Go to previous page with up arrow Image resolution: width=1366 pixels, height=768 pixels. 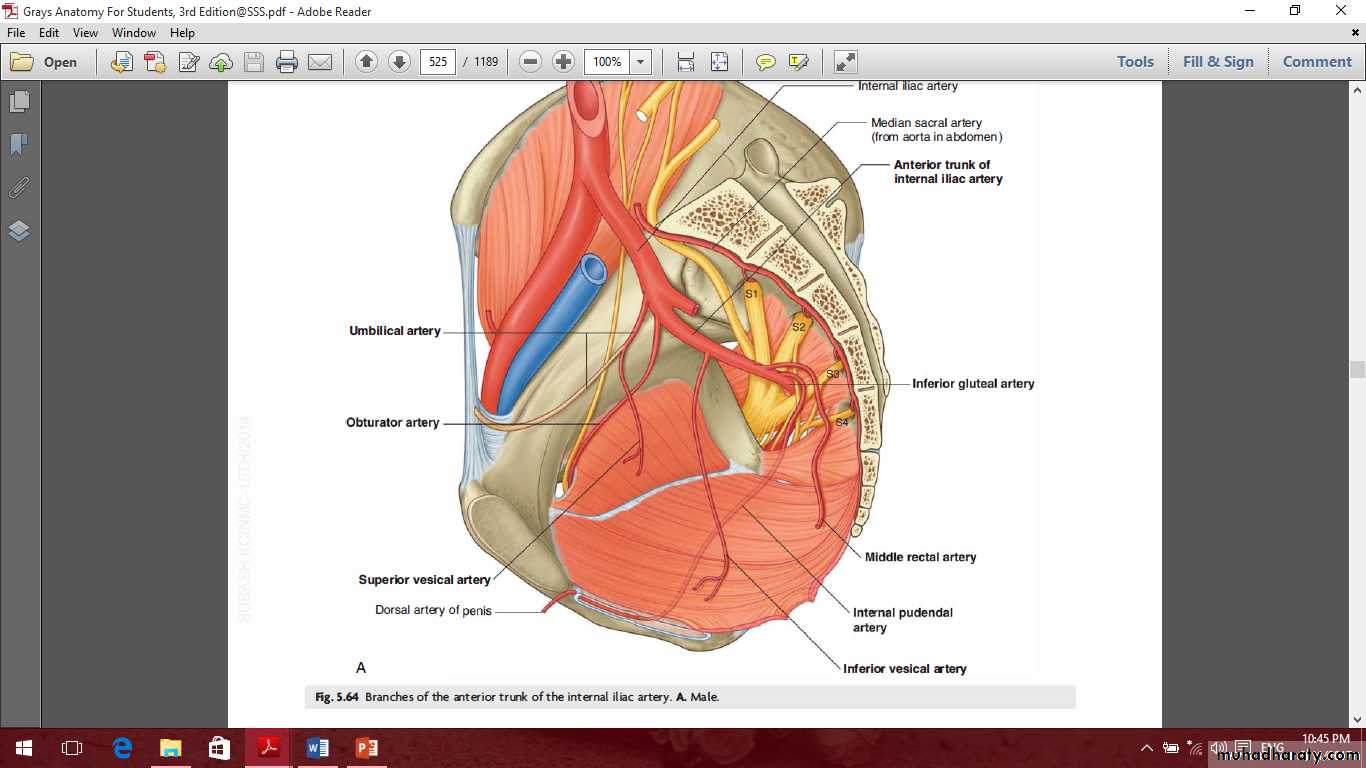[x=366, y=62]
